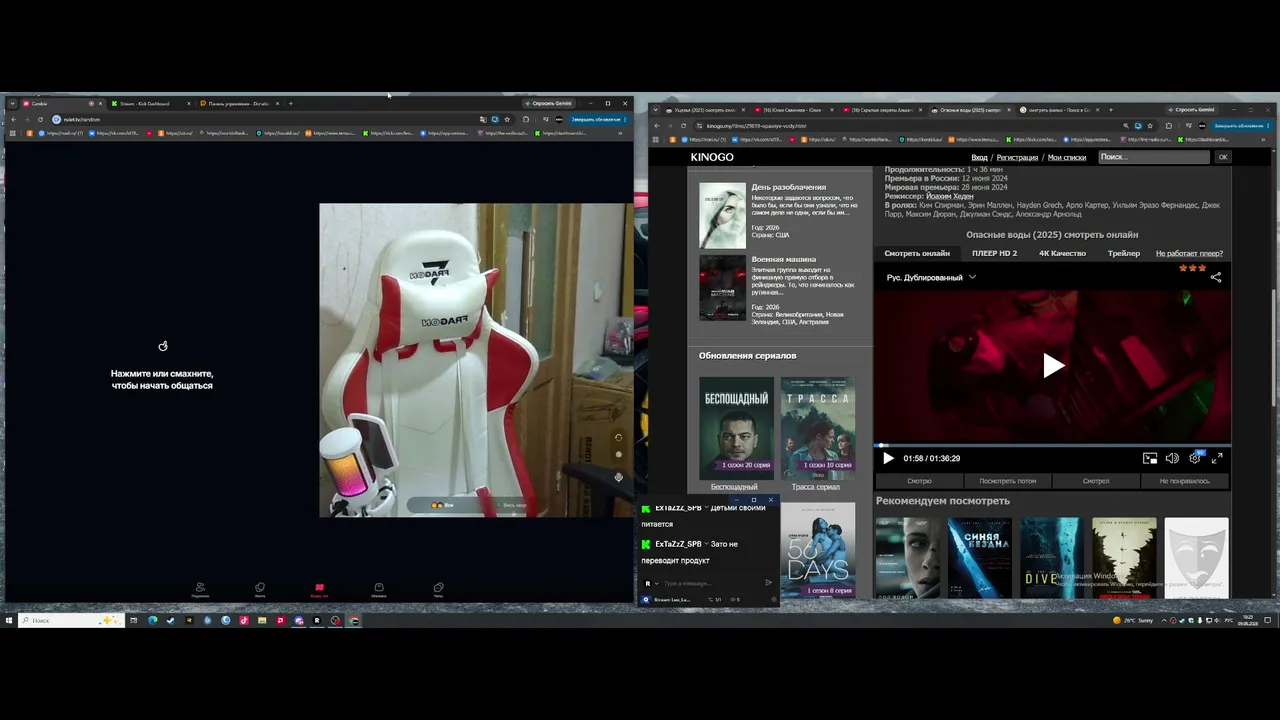Viewport: 1280px width, 720px height.
Task: Seek on the video progress bar
Action: (x=1053, y=445)
